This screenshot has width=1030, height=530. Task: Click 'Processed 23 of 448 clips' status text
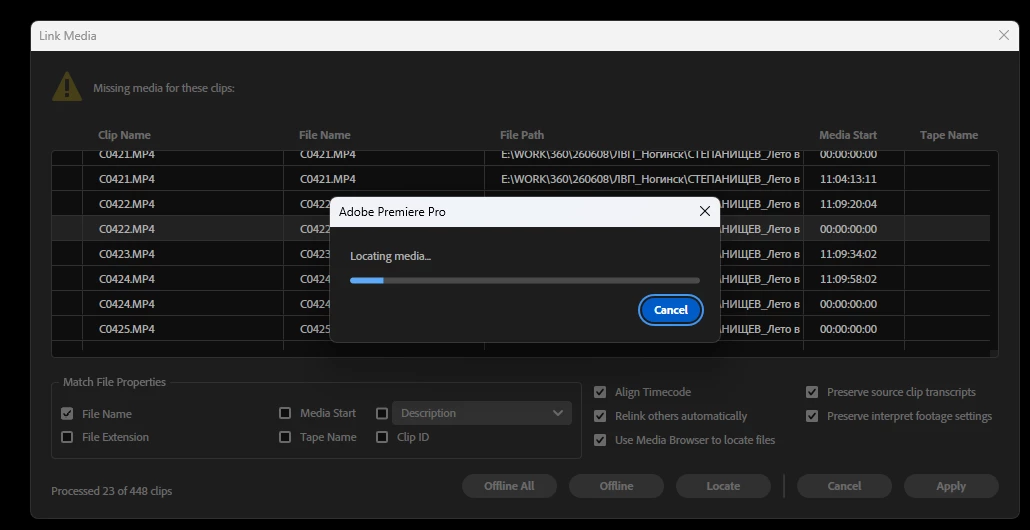112,491
